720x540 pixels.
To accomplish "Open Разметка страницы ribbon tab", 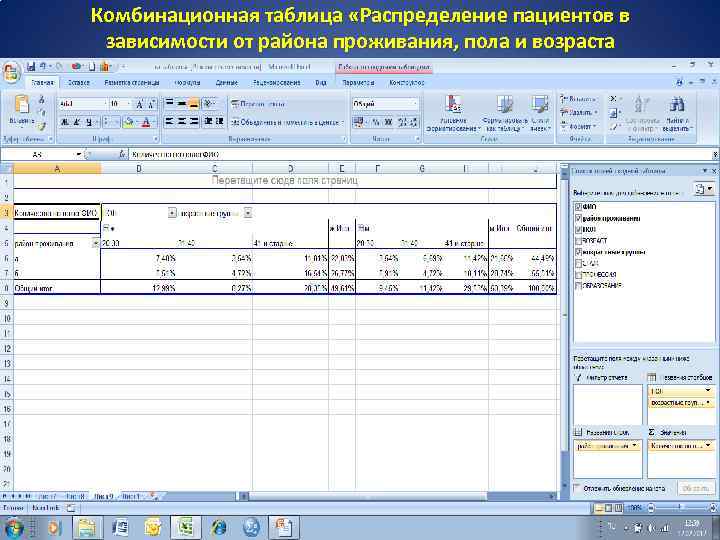I will 132,83.
